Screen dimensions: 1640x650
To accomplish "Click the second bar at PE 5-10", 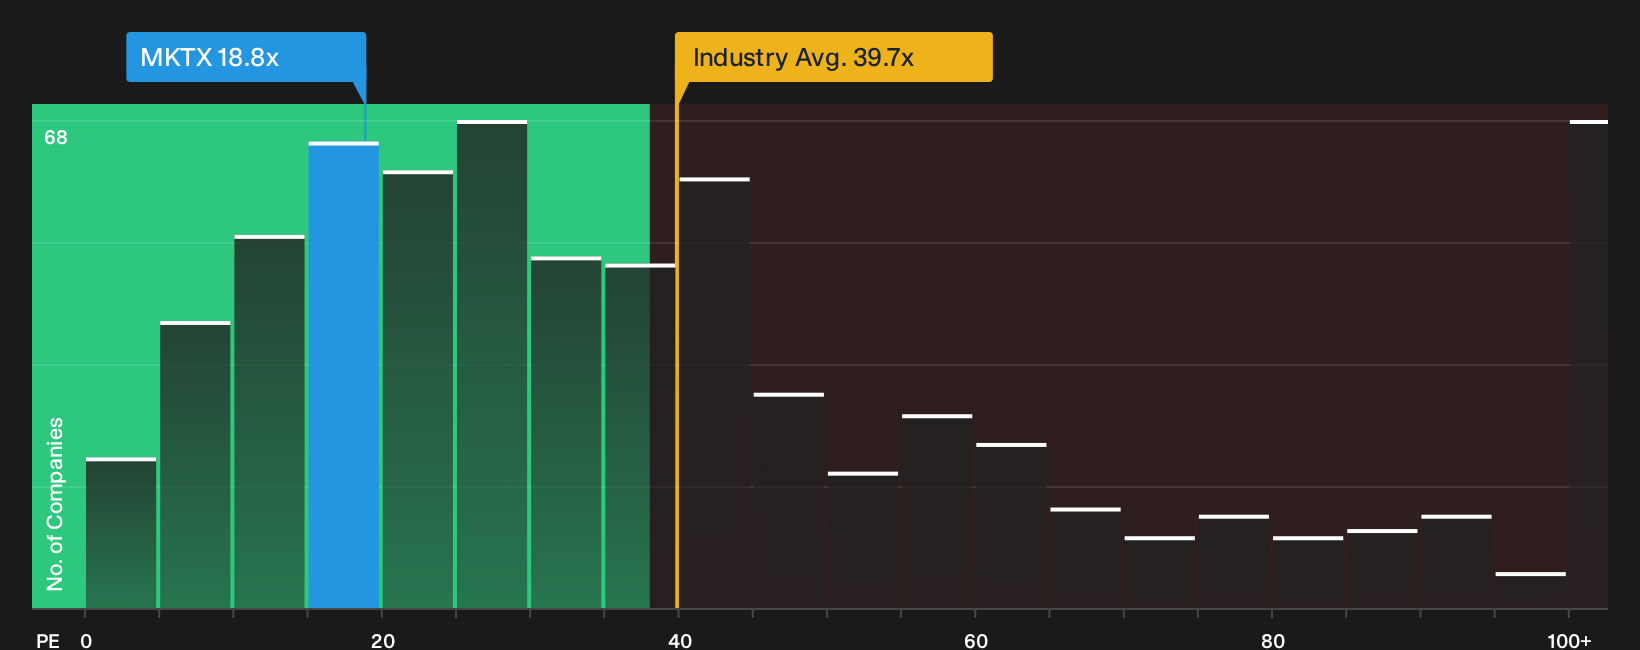I will tap(195, 465).
